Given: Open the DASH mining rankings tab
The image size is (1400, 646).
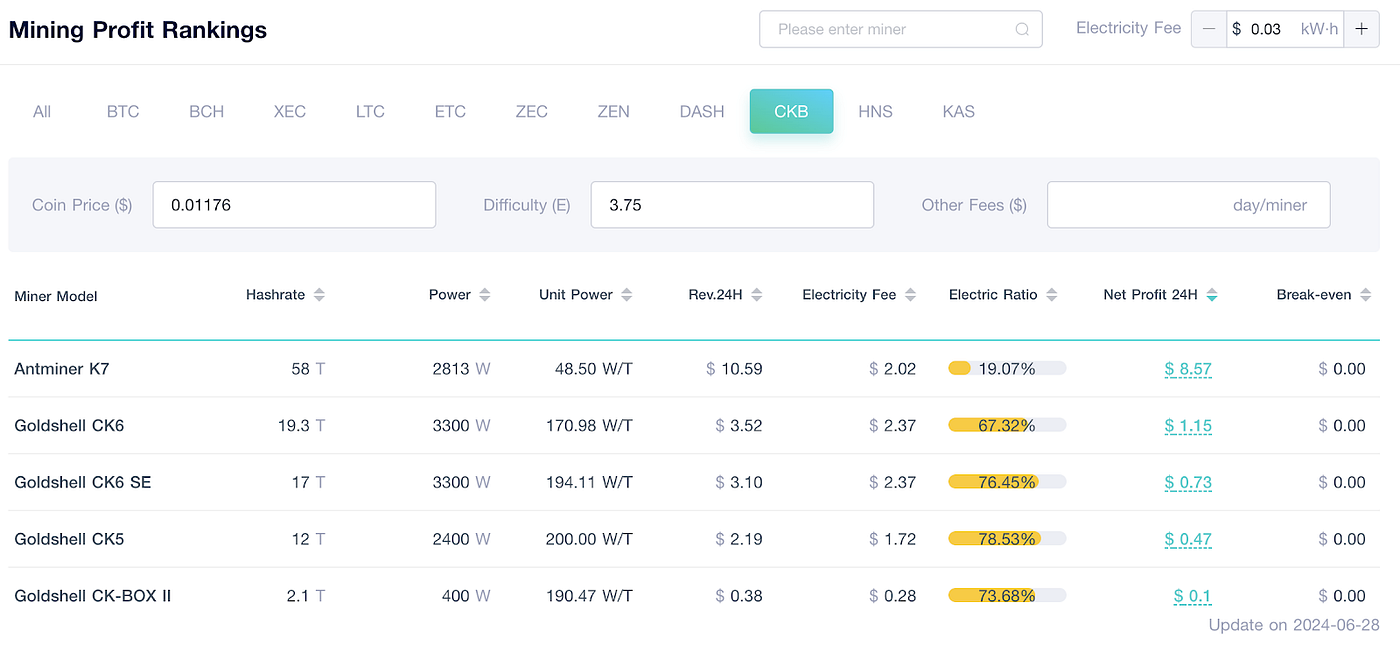Looking at the screenshot, I should 701,111.
